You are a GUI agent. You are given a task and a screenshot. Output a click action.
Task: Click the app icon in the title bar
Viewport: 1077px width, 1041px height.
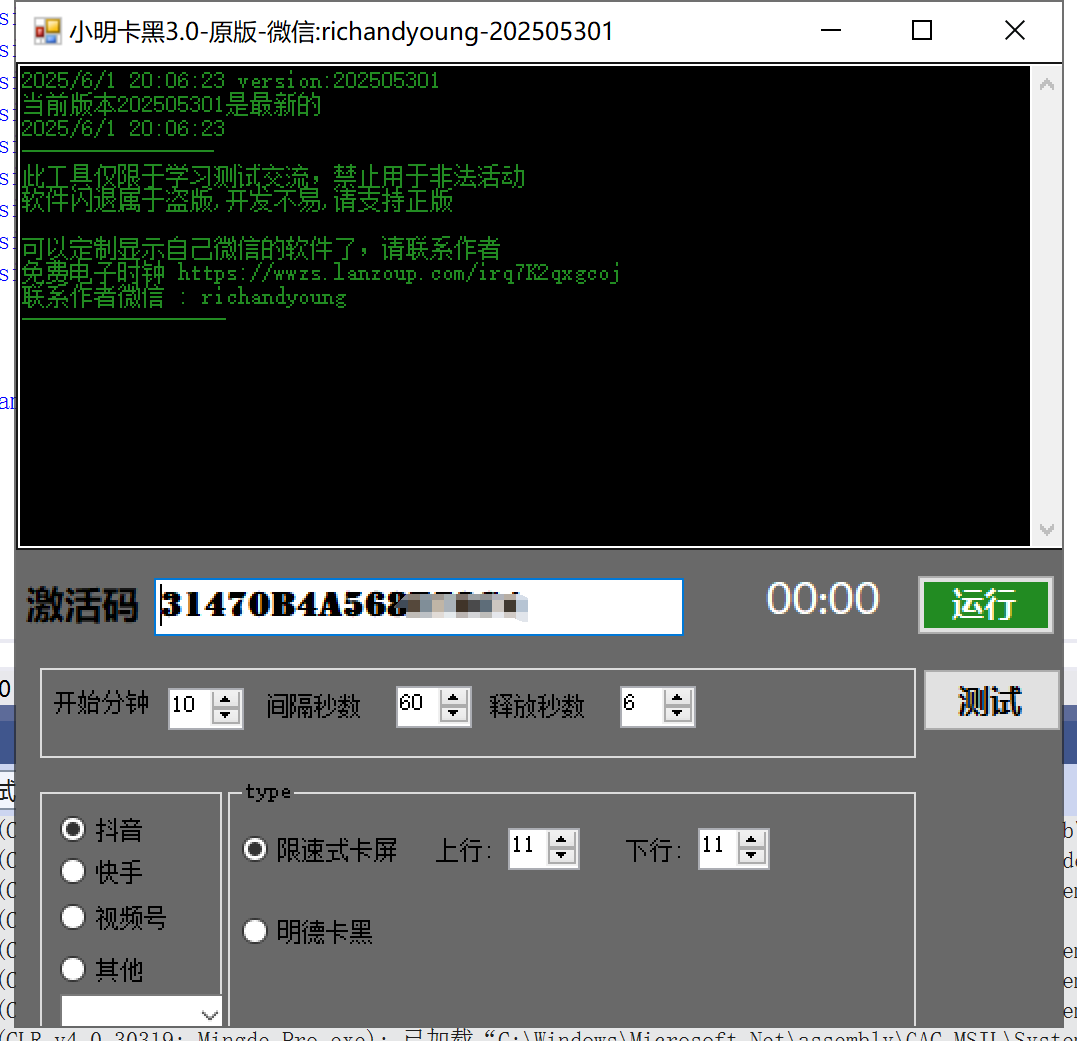[47, 31]
